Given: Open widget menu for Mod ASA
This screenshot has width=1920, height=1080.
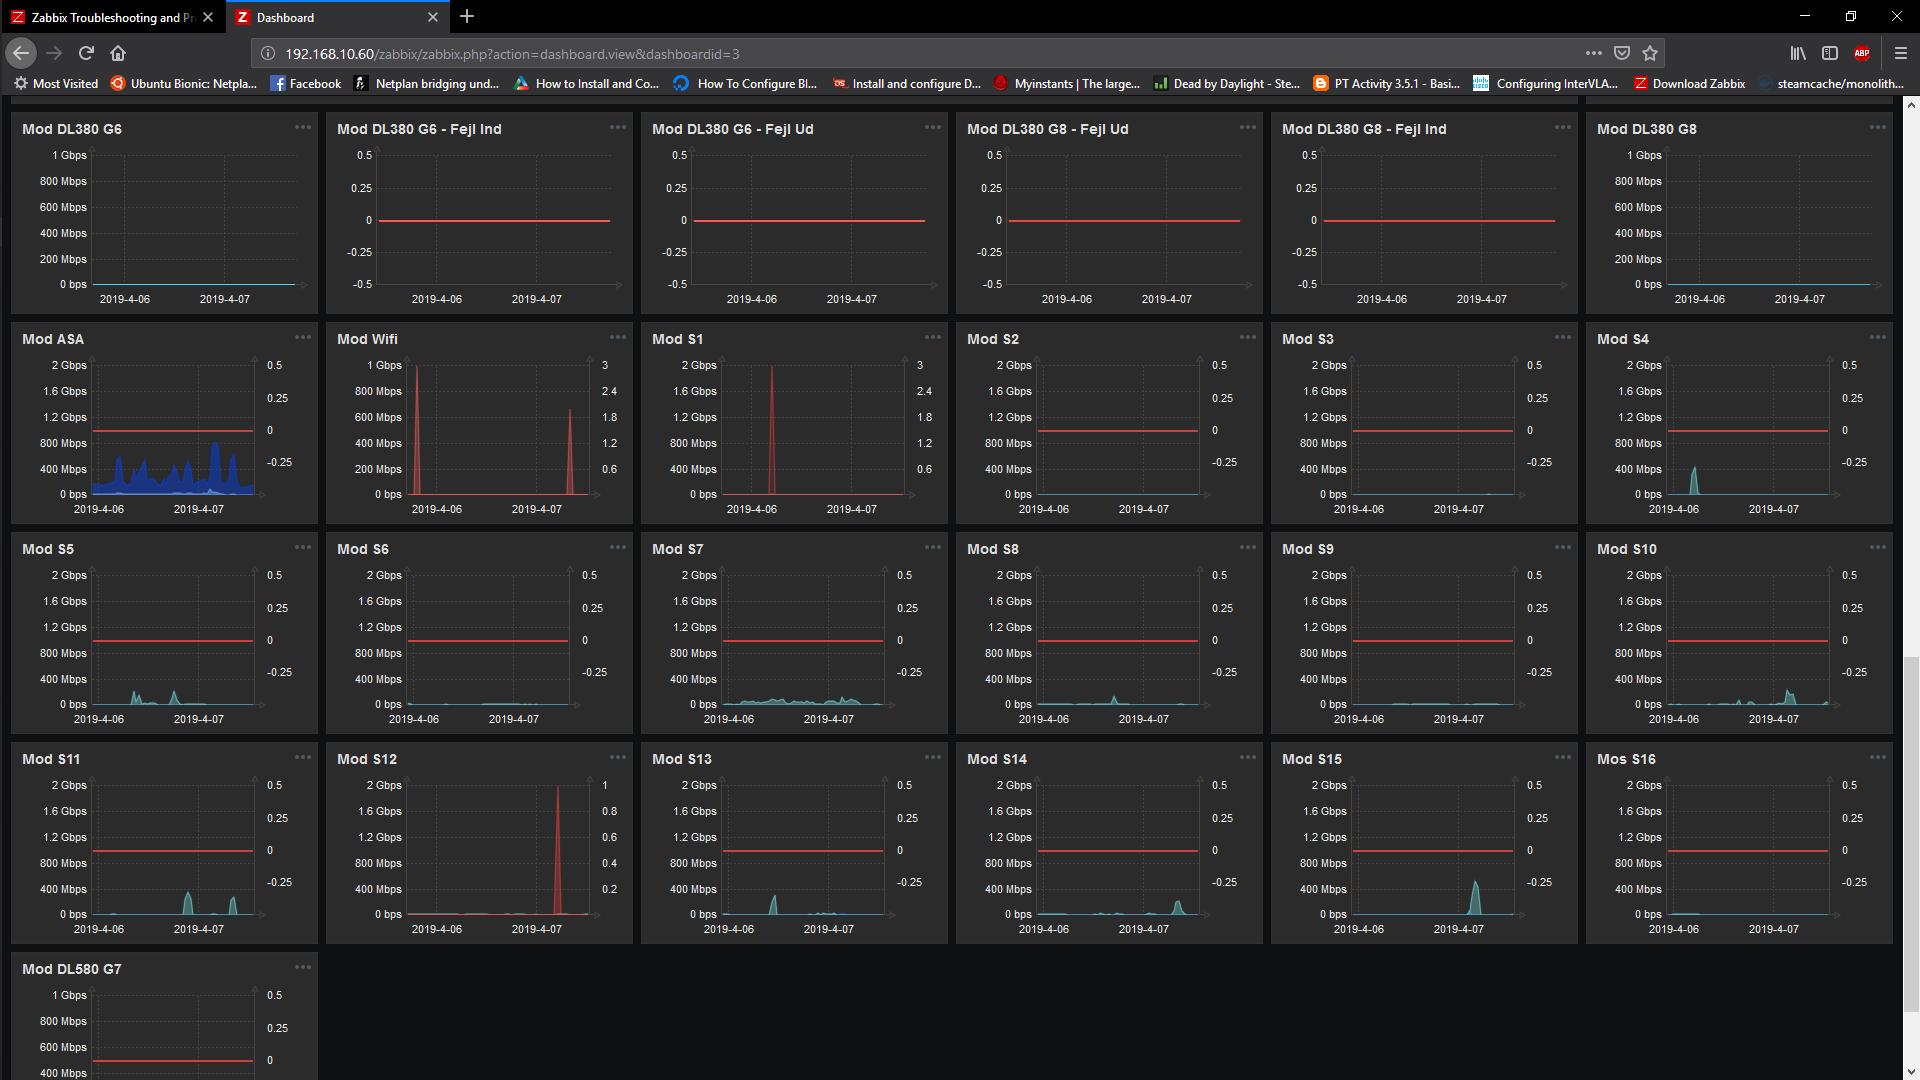Looking at the screenshot, I should pyautogui.click(x=302, y=338).
